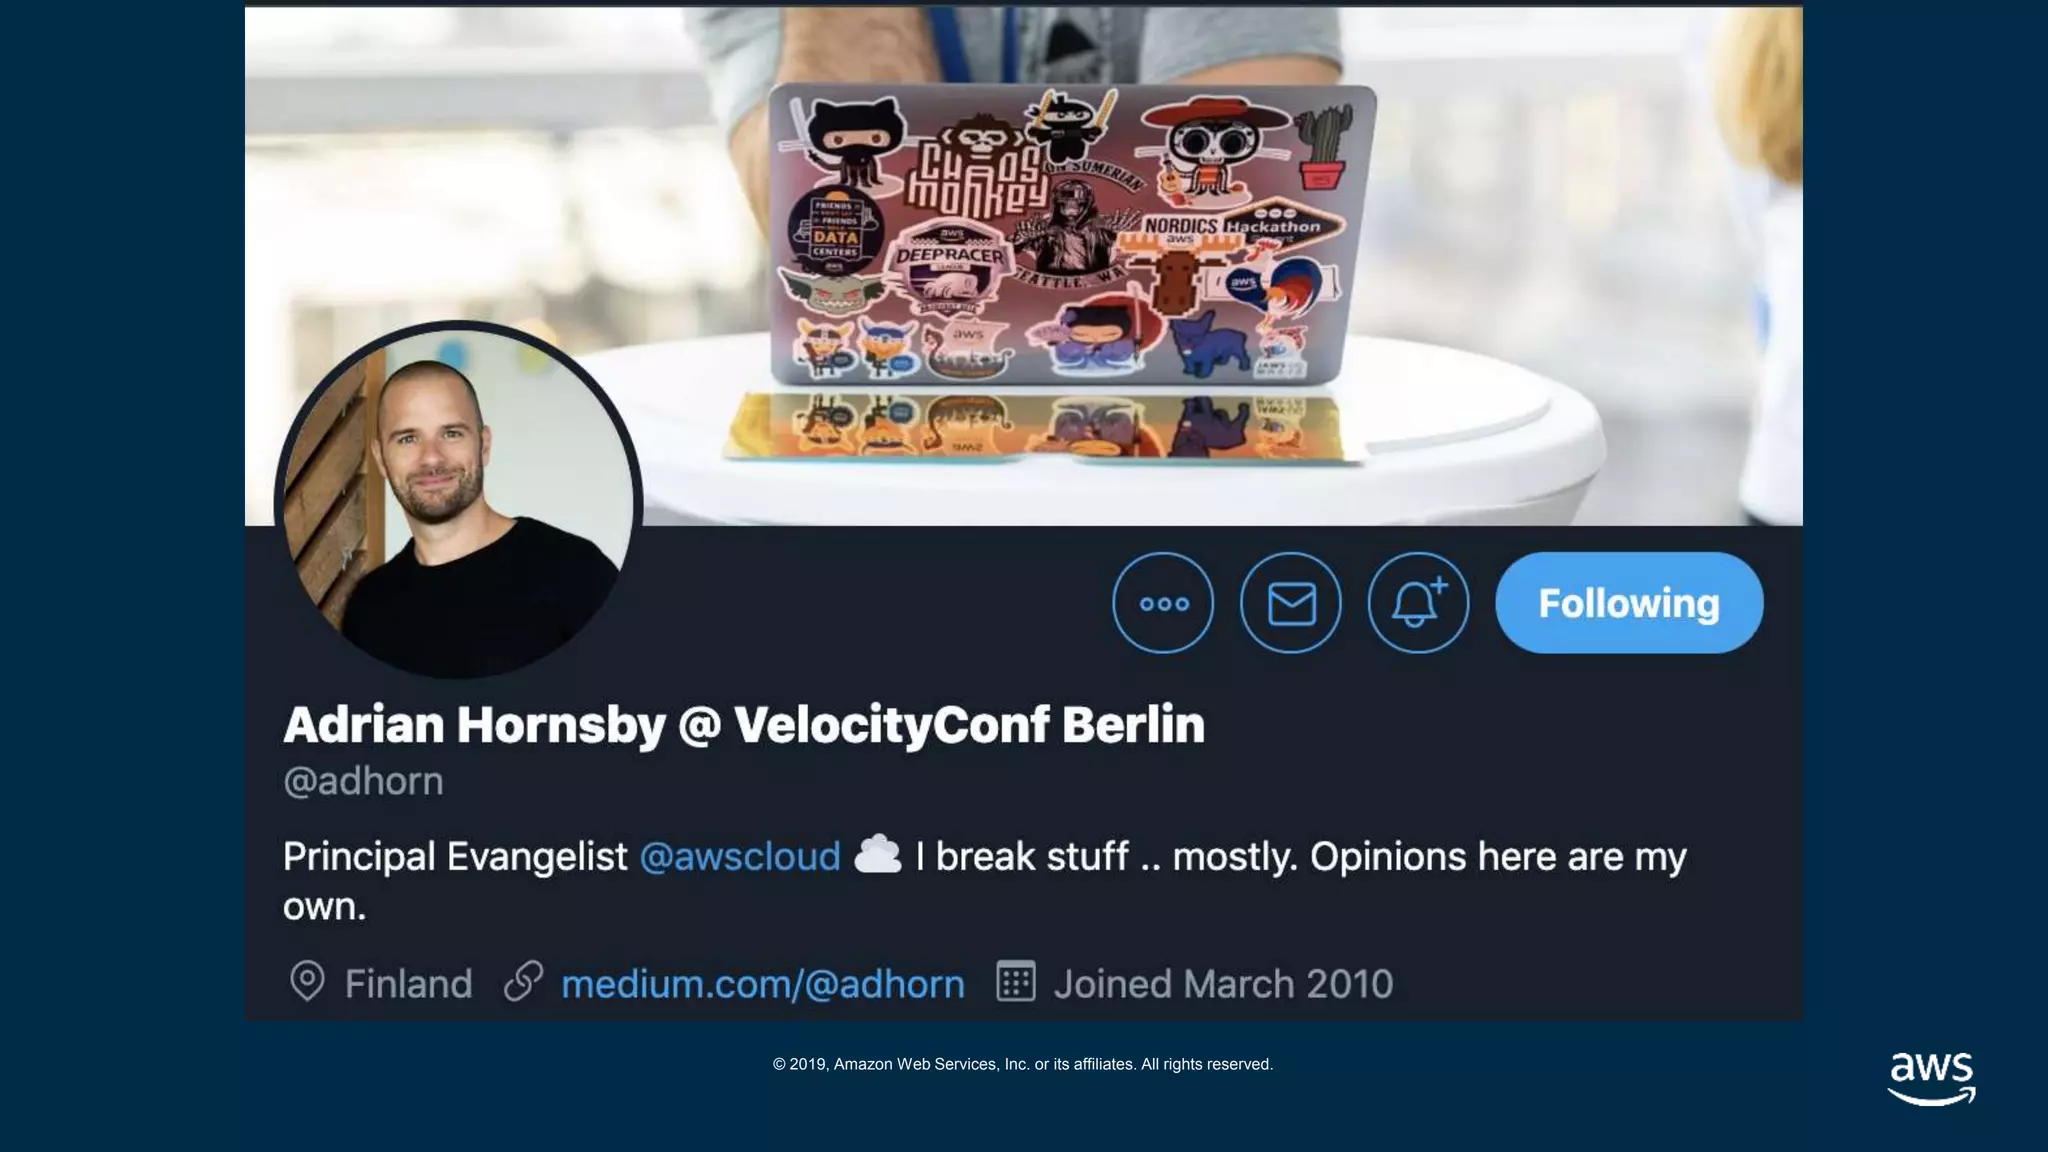
Task: Click the location pin icon
Action: pos(307,982)
